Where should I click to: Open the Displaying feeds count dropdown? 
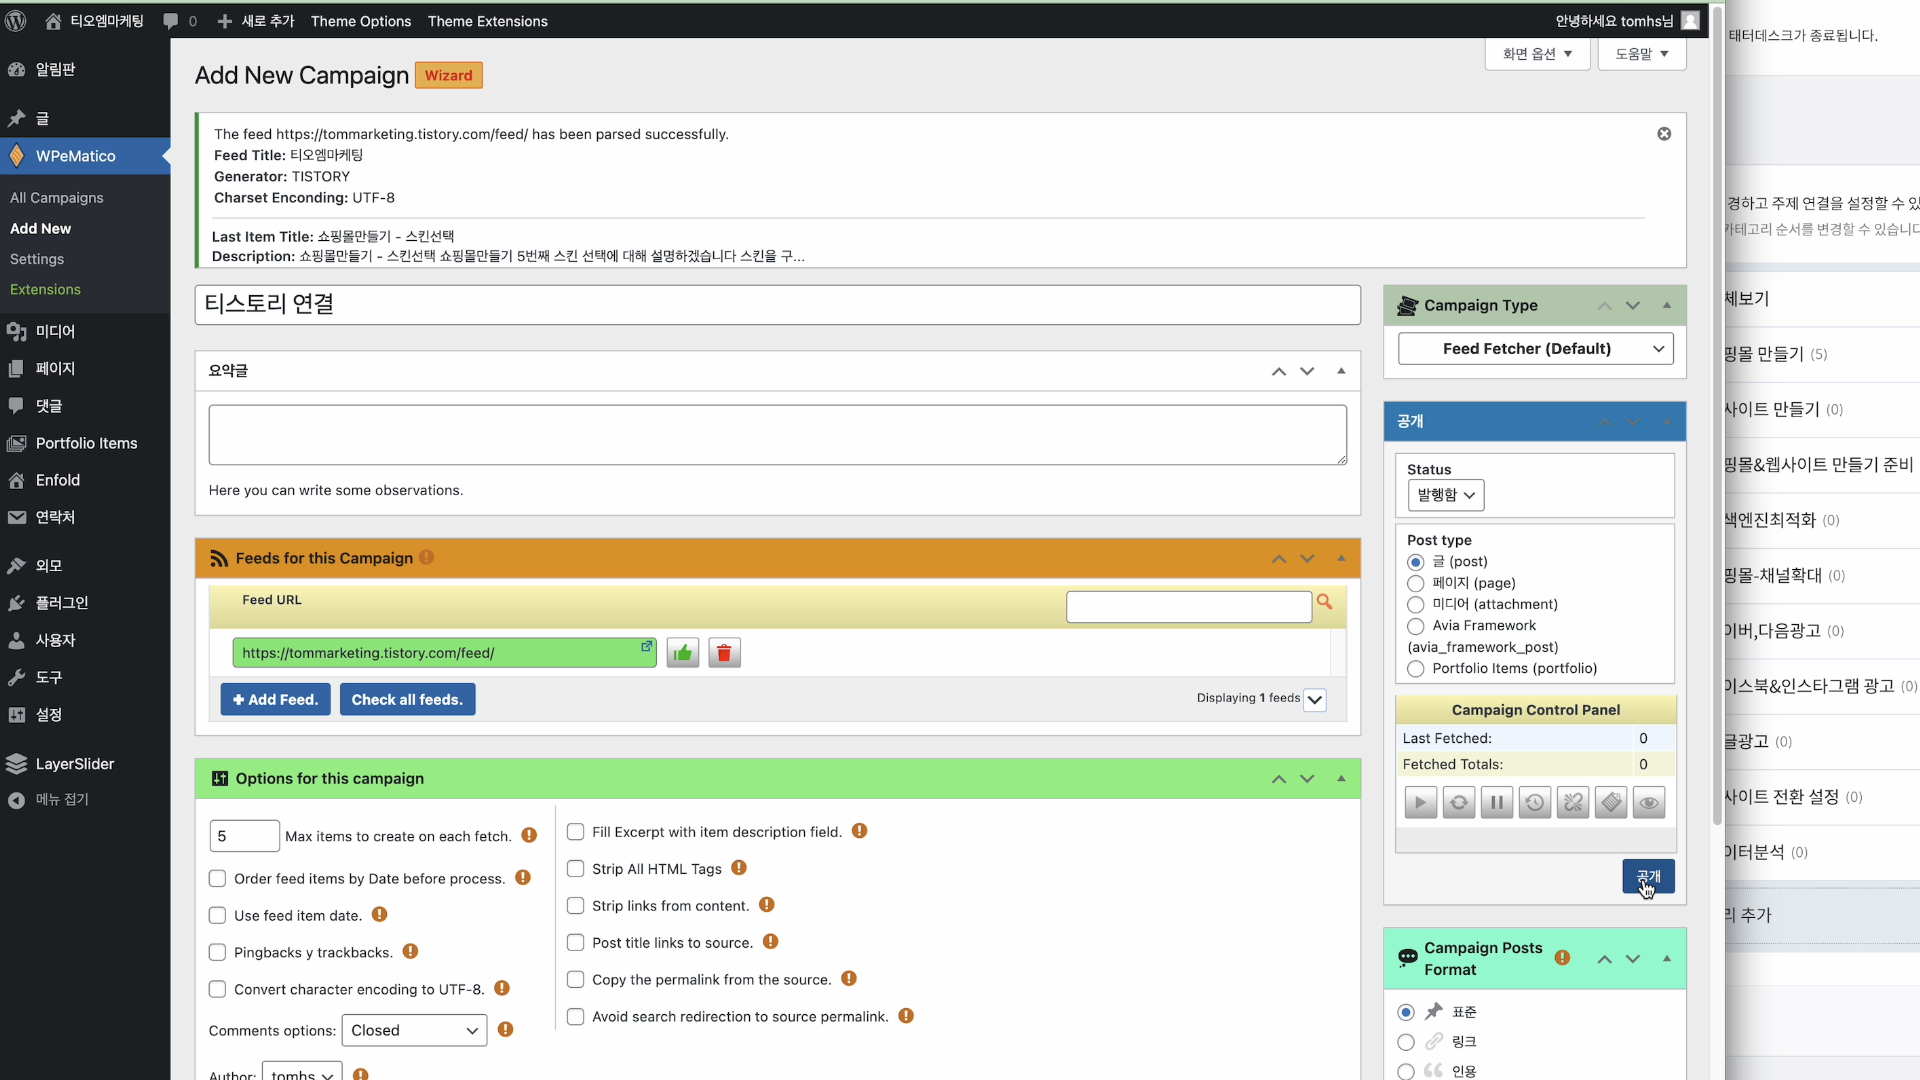tap(1315, 700)
